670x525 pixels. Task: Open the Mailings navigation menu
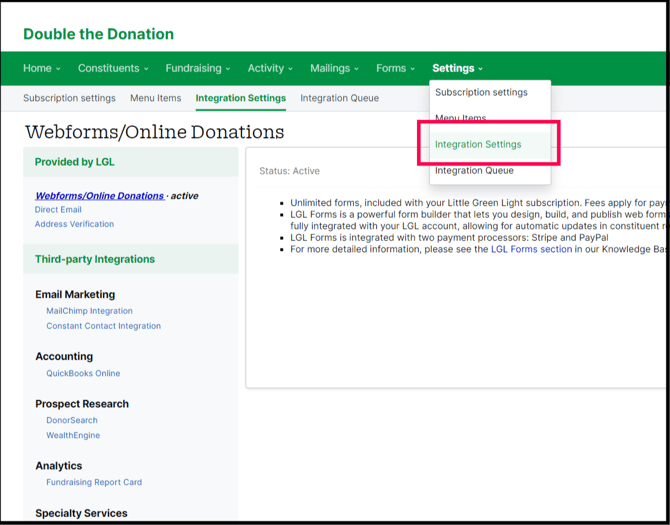coord(335,68)
